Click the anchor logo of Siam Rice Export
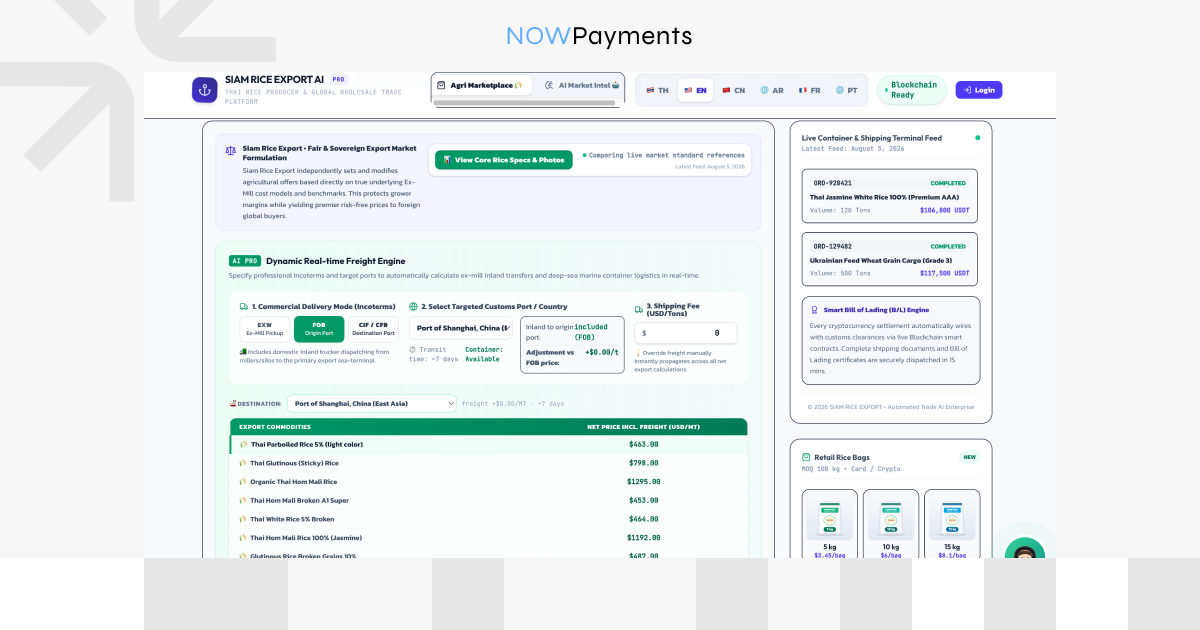 pyautogui.click(x=205, y=90)
